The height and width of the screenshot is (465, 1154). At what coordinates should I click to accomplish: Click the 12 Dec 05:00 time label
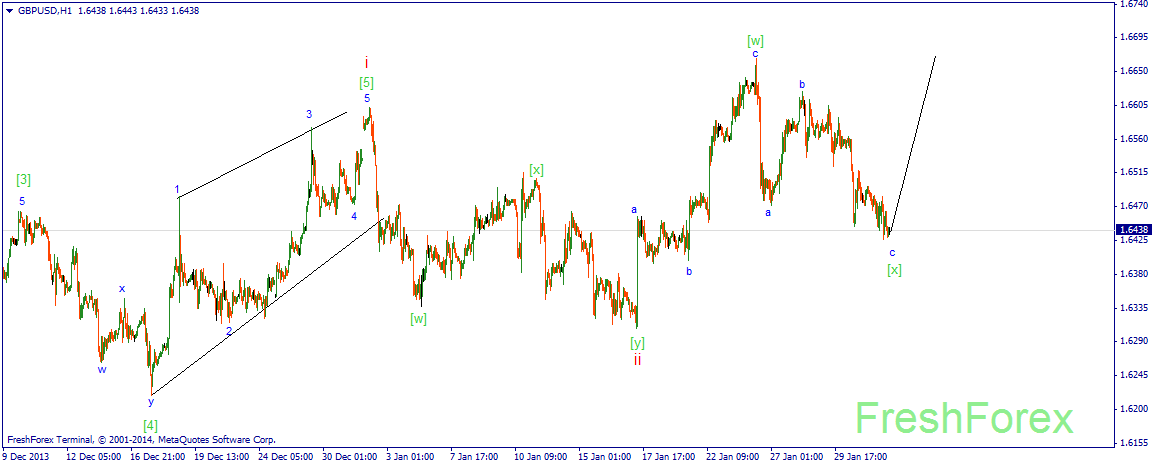pyautogui.click(x=93, y=456)
